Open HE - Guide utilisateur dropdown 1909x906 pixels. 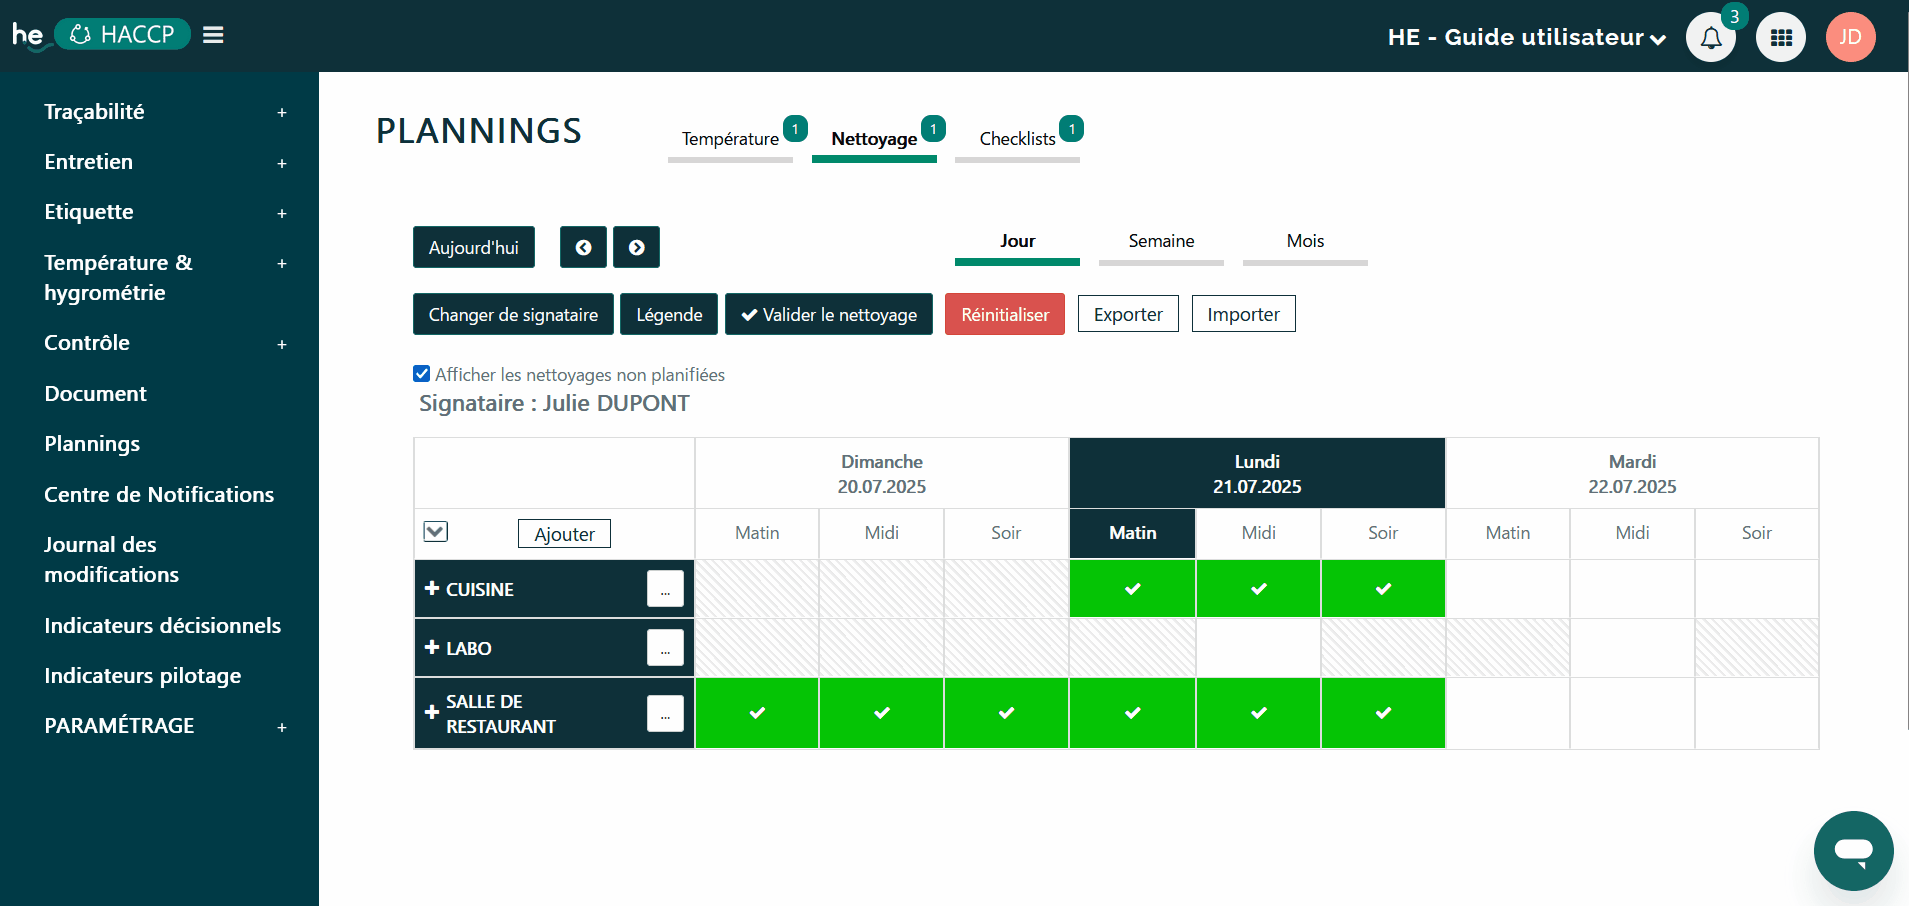click(x=1526, y=37)
